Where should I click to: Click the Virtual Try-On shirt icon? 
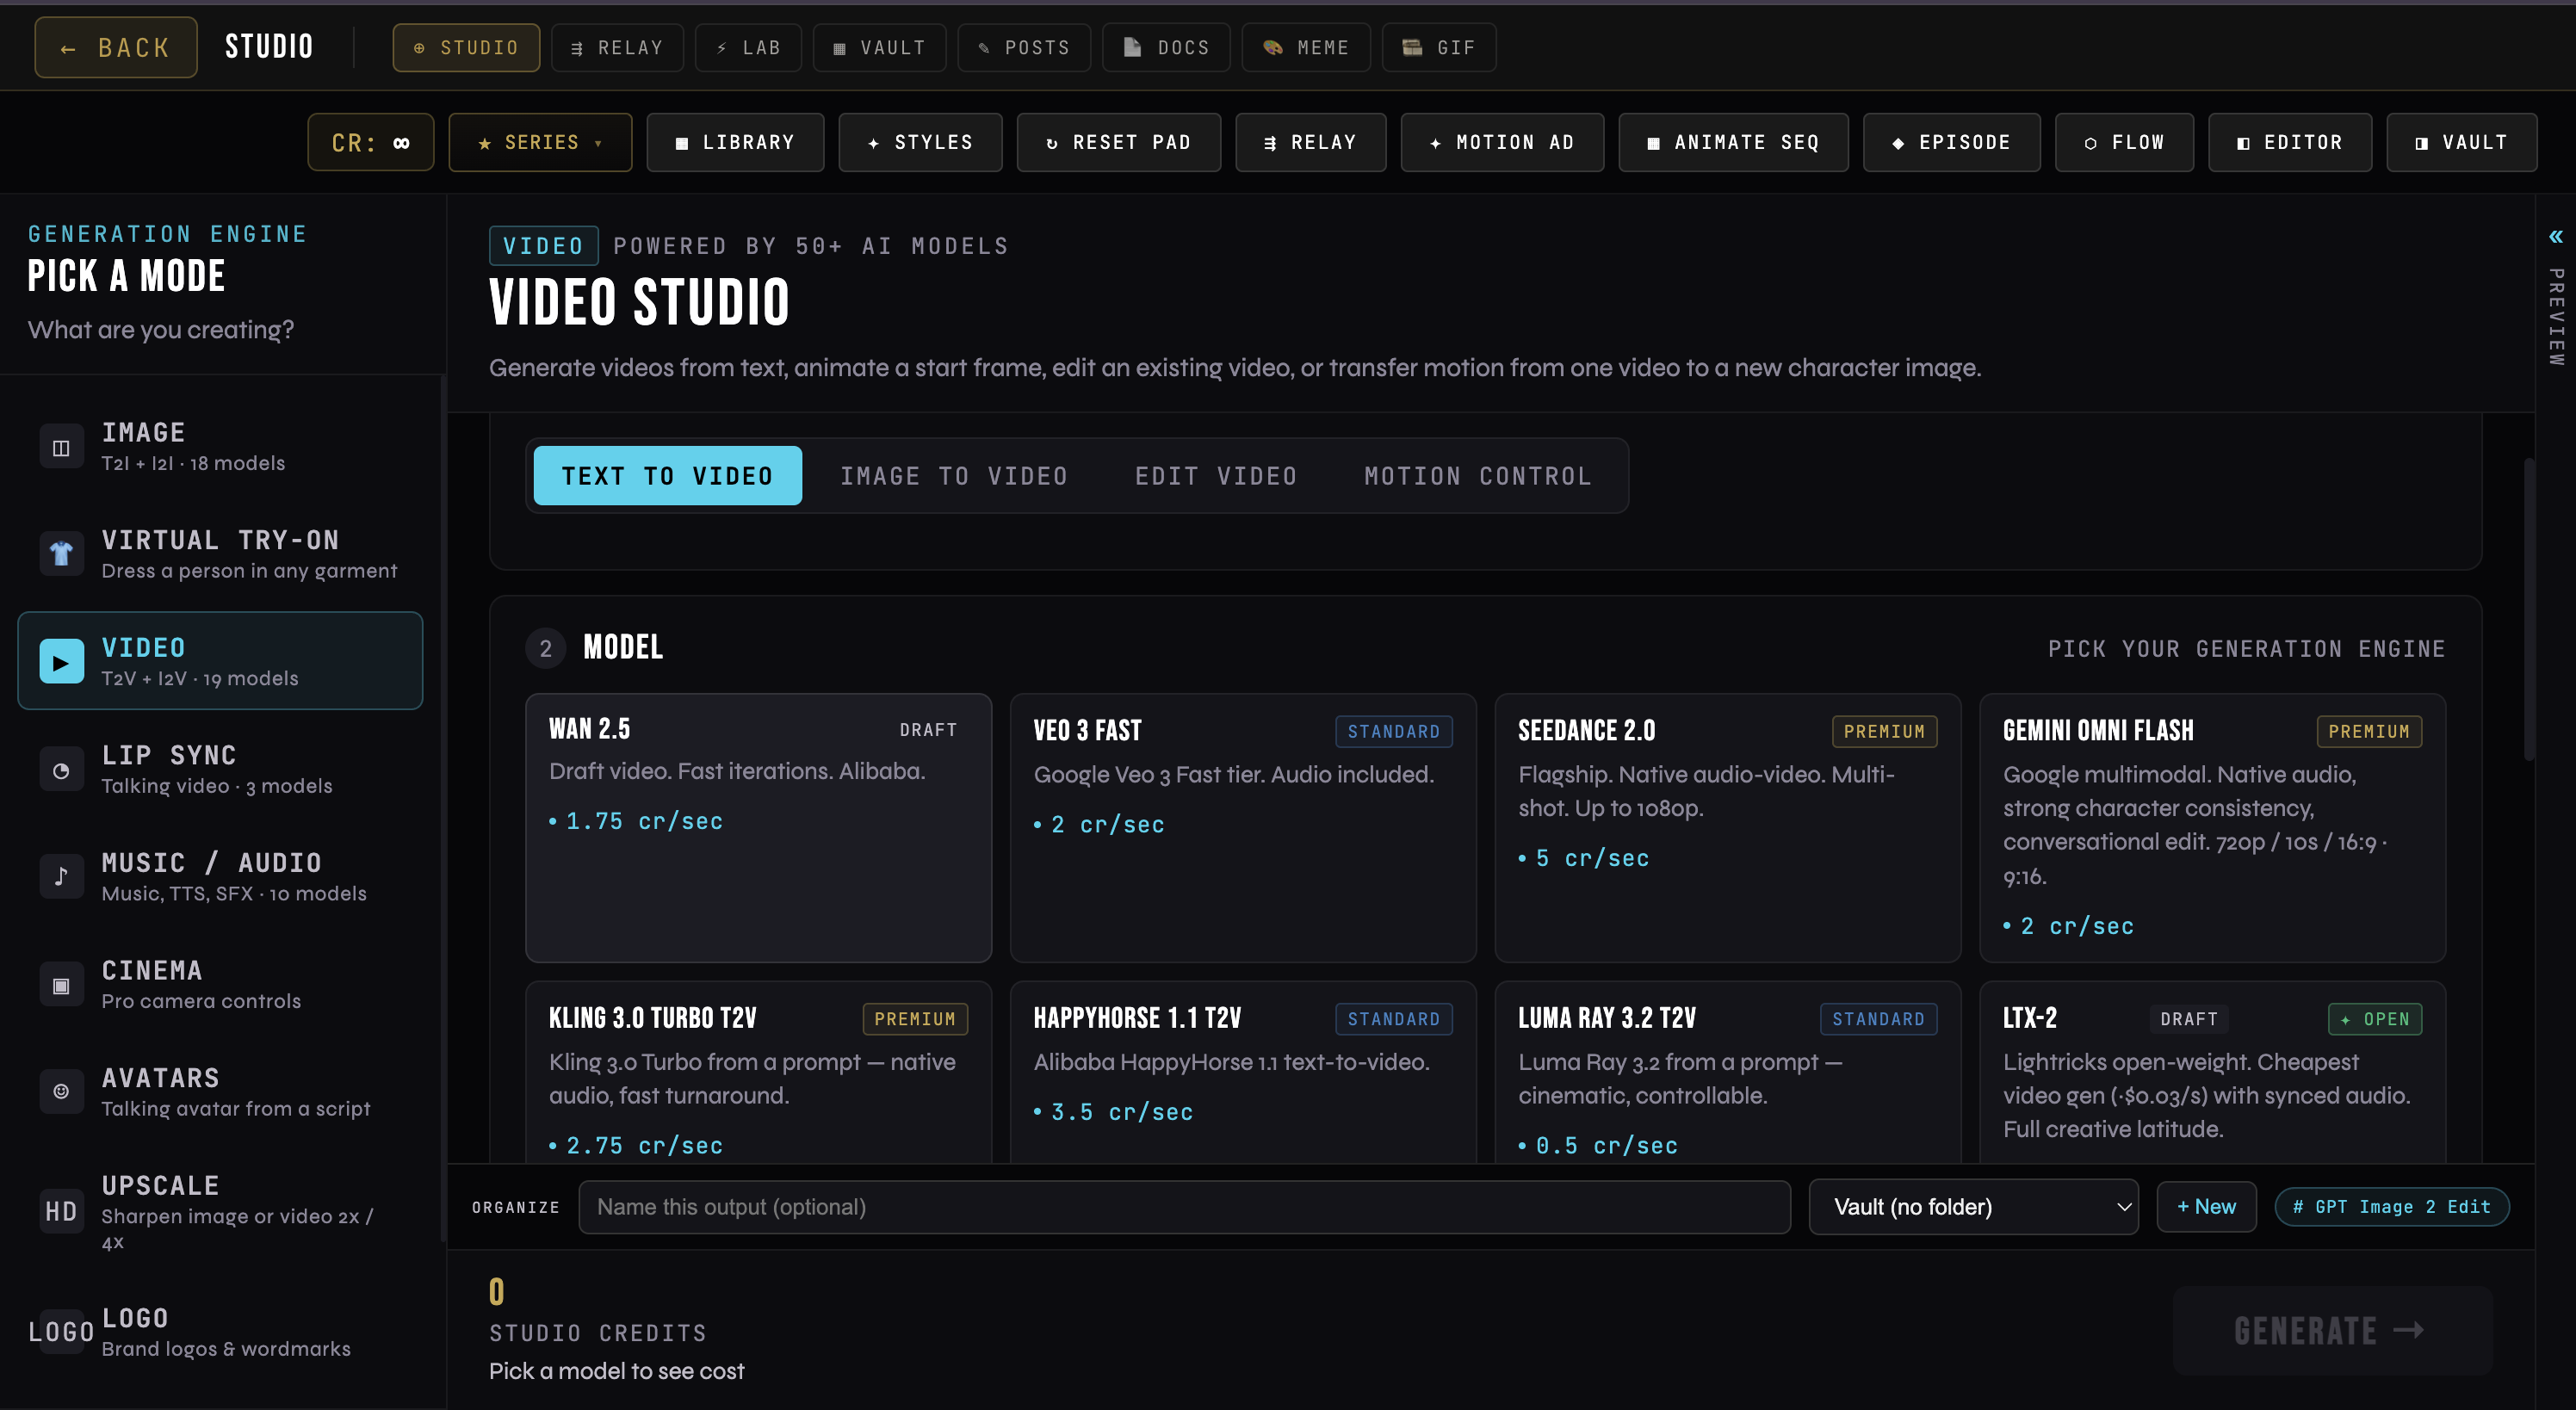[x=61, y=554]
